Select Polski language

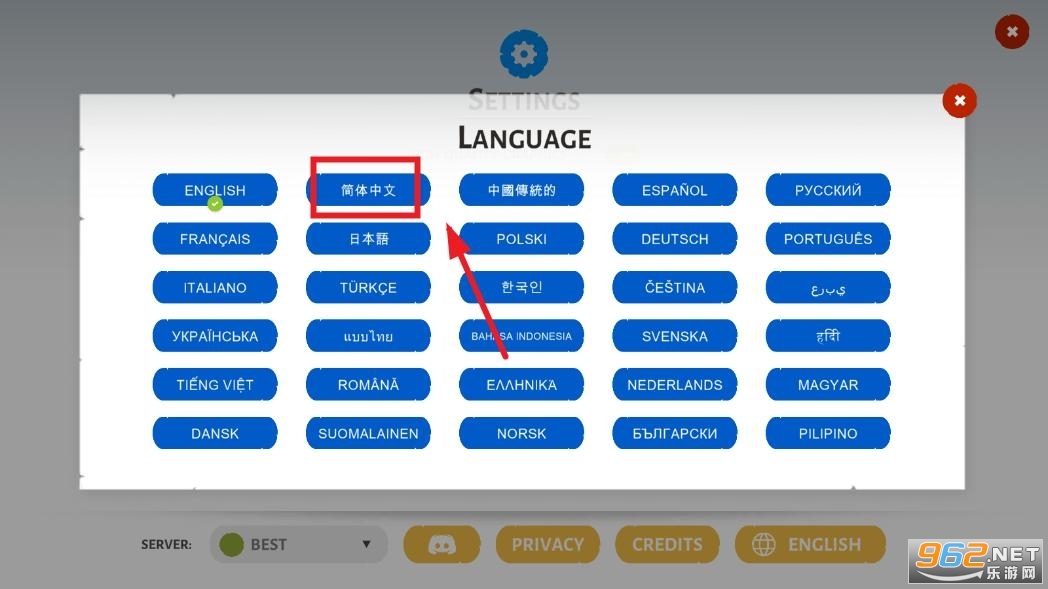[x=521, y=239]
